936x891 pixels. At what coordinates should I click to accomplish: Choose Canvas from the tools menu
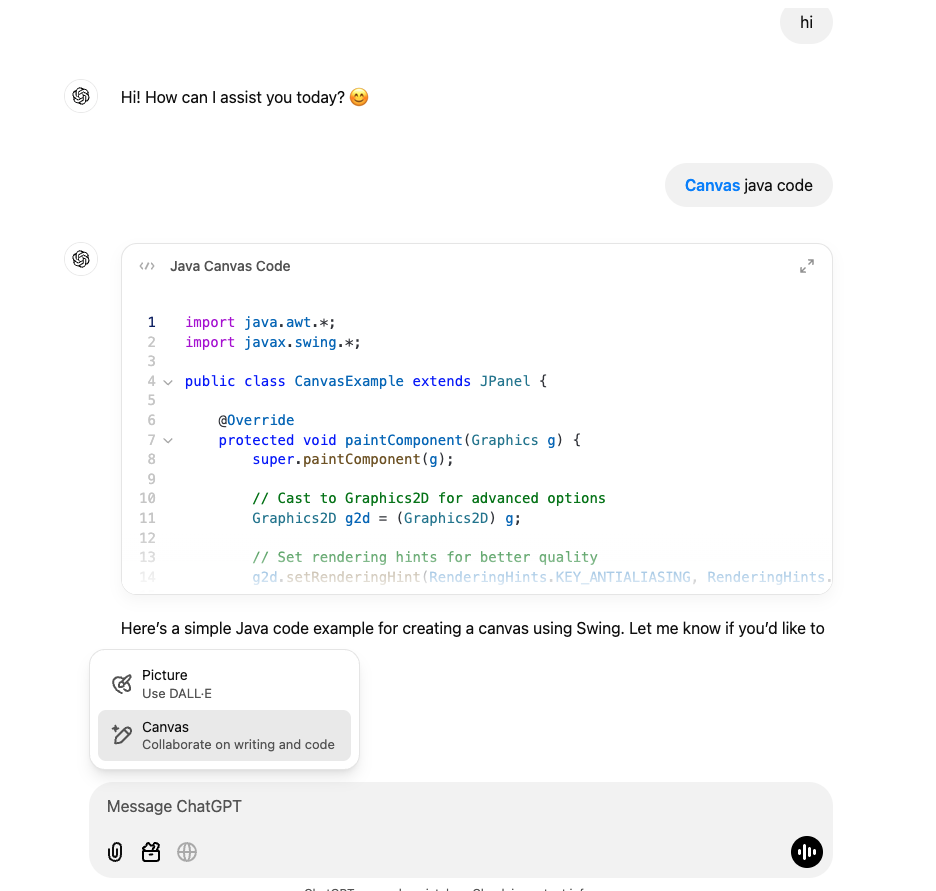224,735
